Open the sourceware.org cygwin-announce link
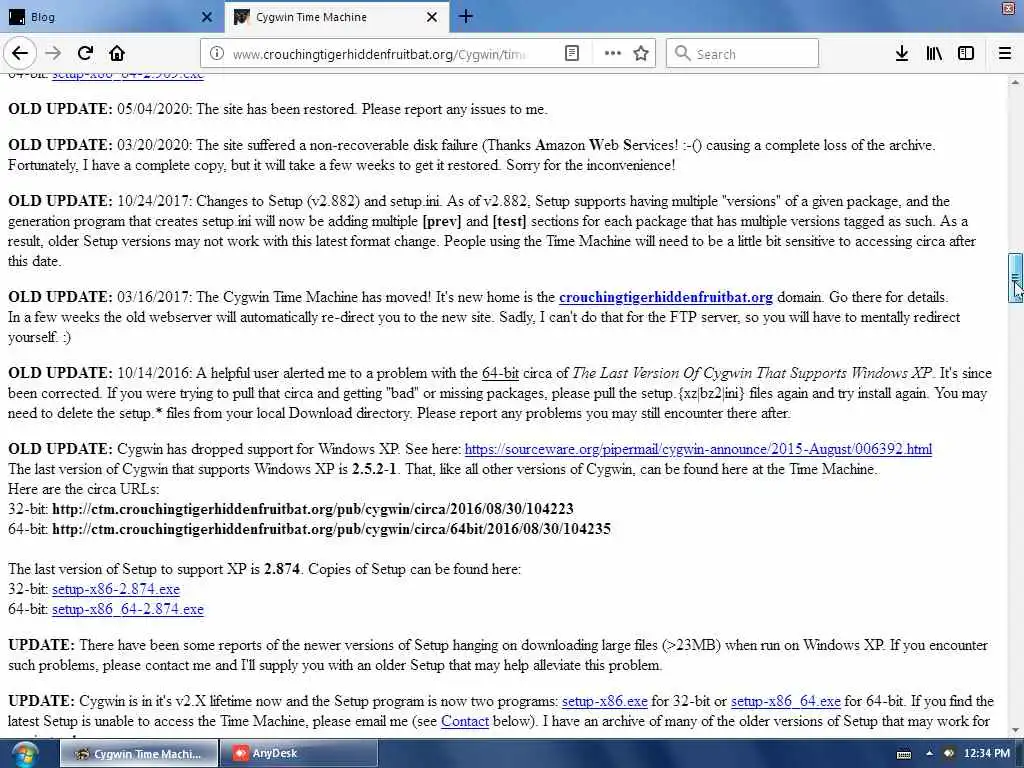Image resolution: width=1024 pixels, height=768 pixels. 698,449
